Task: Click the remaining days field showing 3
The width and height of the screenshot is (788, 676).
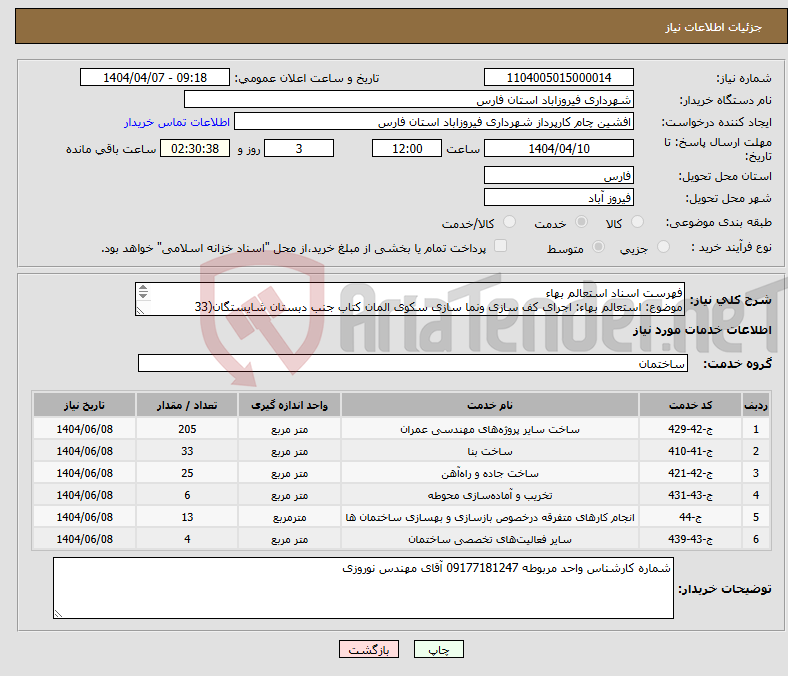Action: tap(299, 148)
